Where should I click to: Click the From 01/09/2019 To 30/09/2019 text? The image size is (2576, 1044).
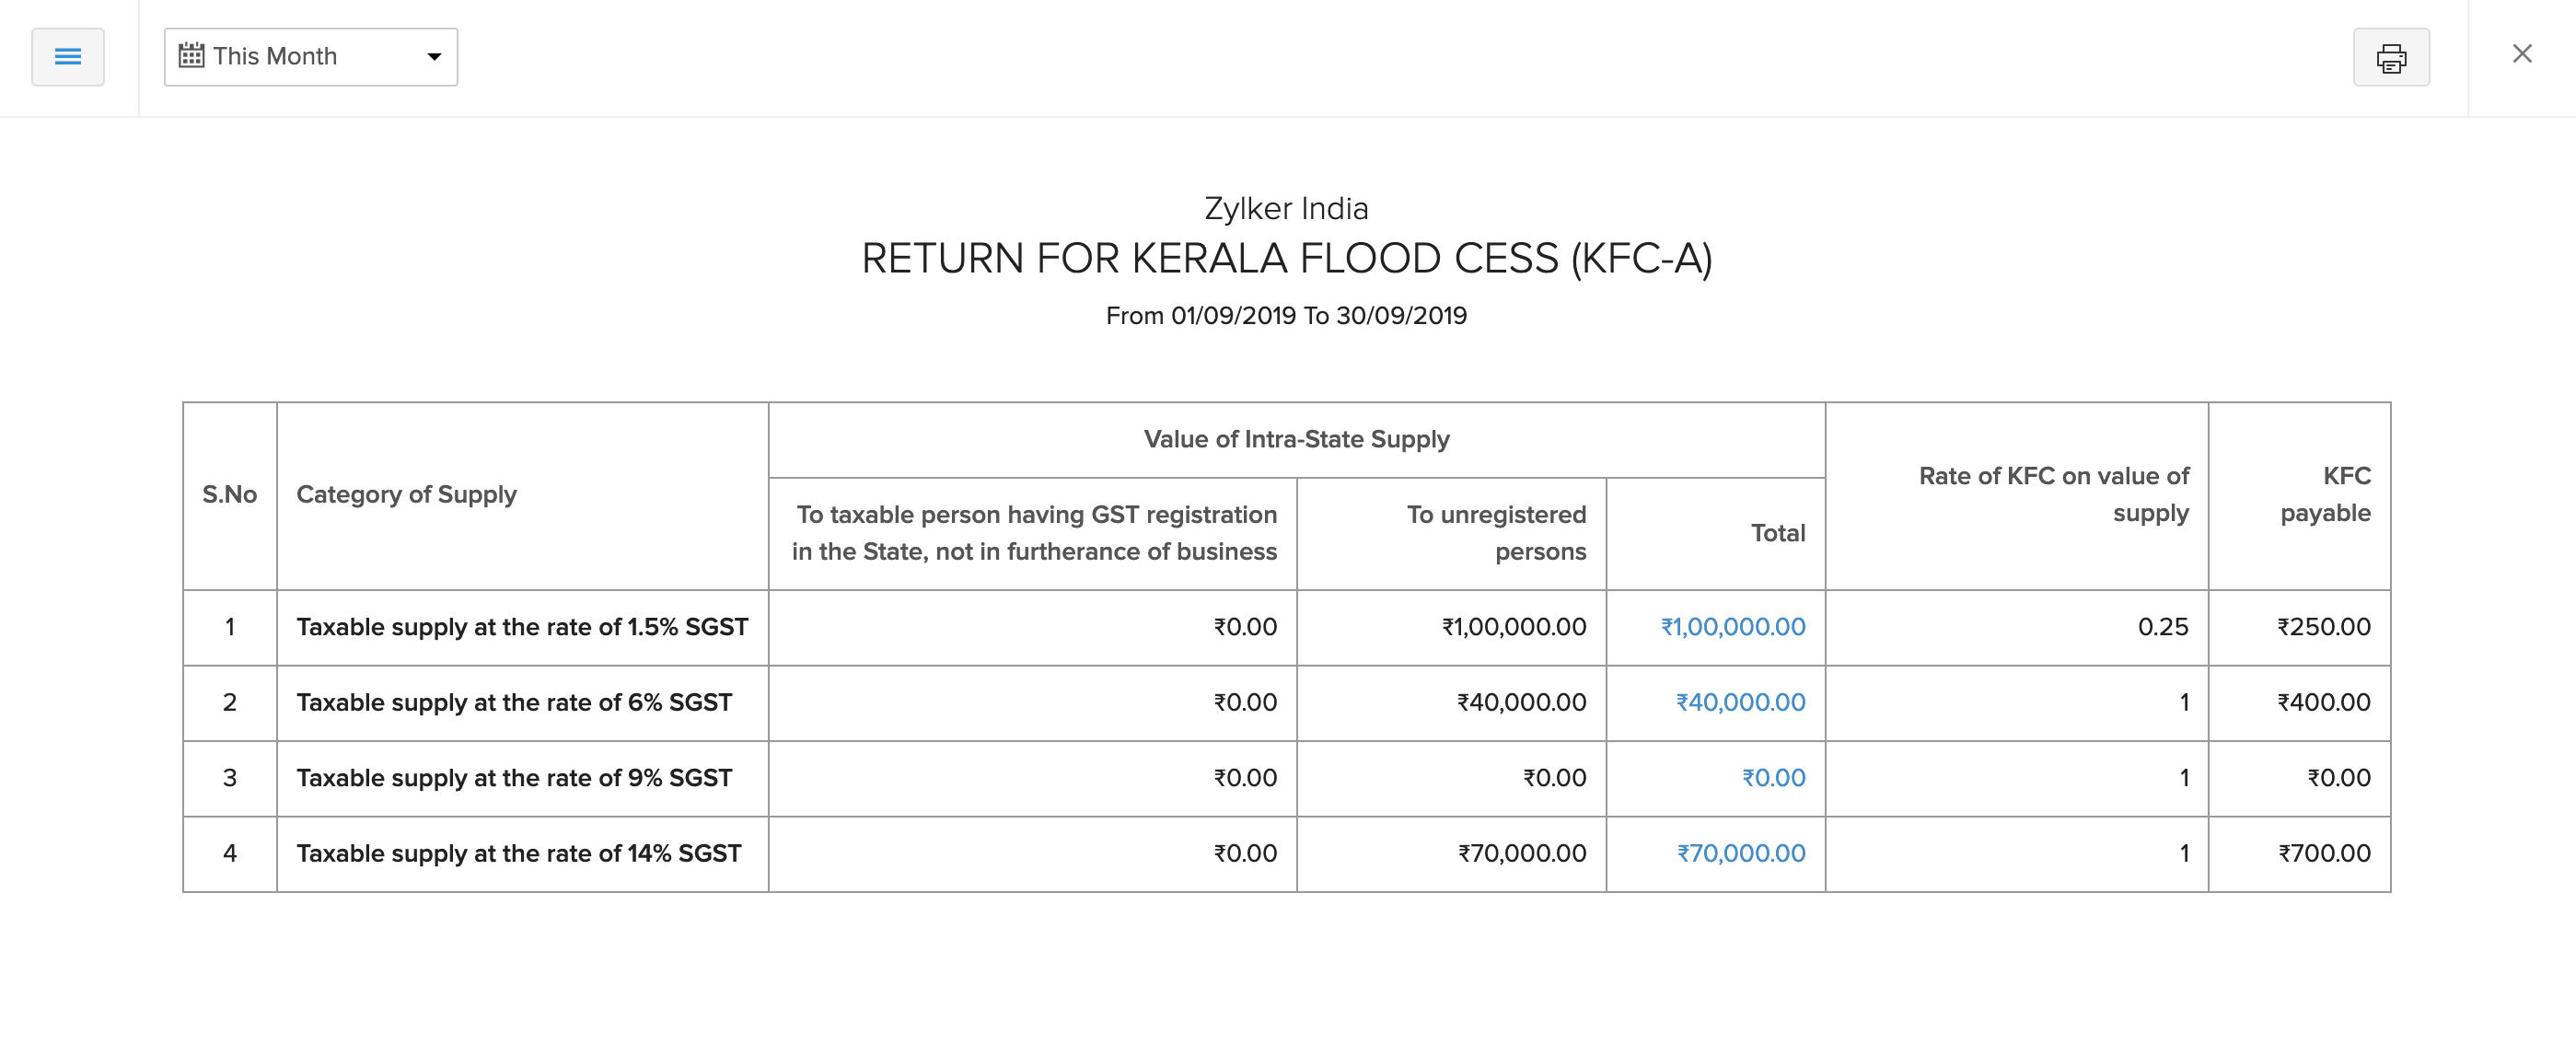[x=1287, y=314]
